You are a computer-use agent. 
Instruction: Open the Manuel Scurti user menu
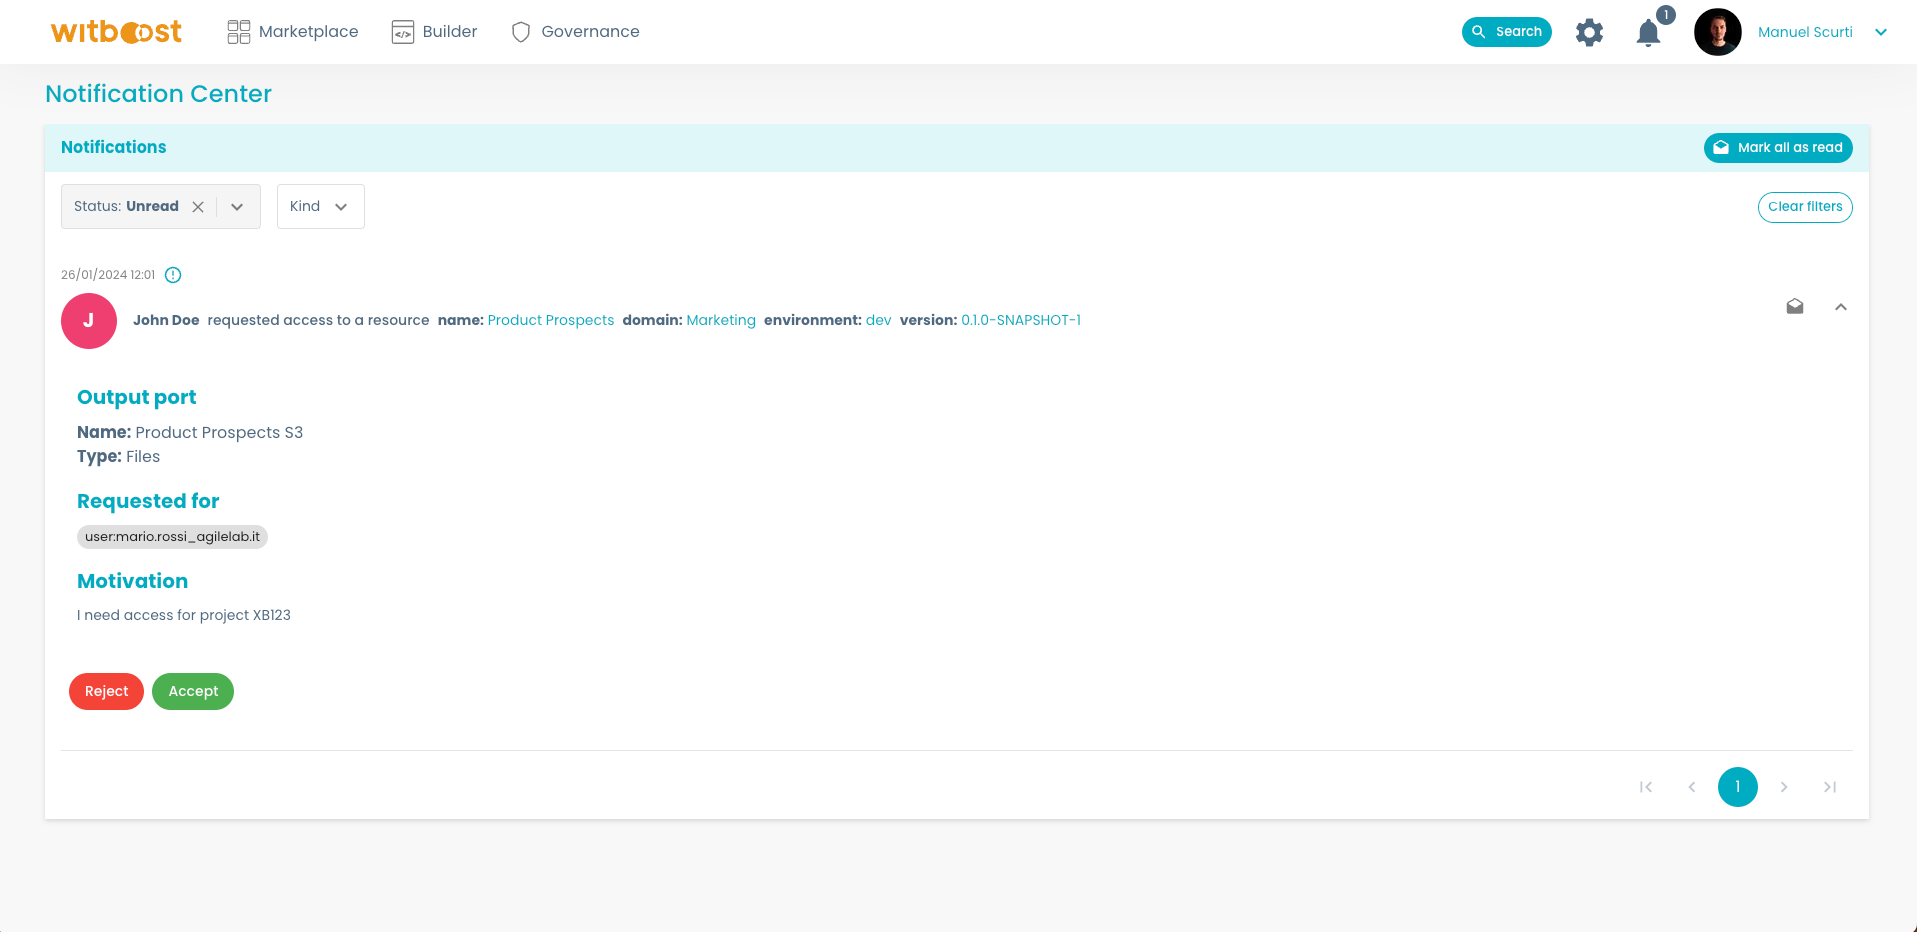coord(1881,32)
